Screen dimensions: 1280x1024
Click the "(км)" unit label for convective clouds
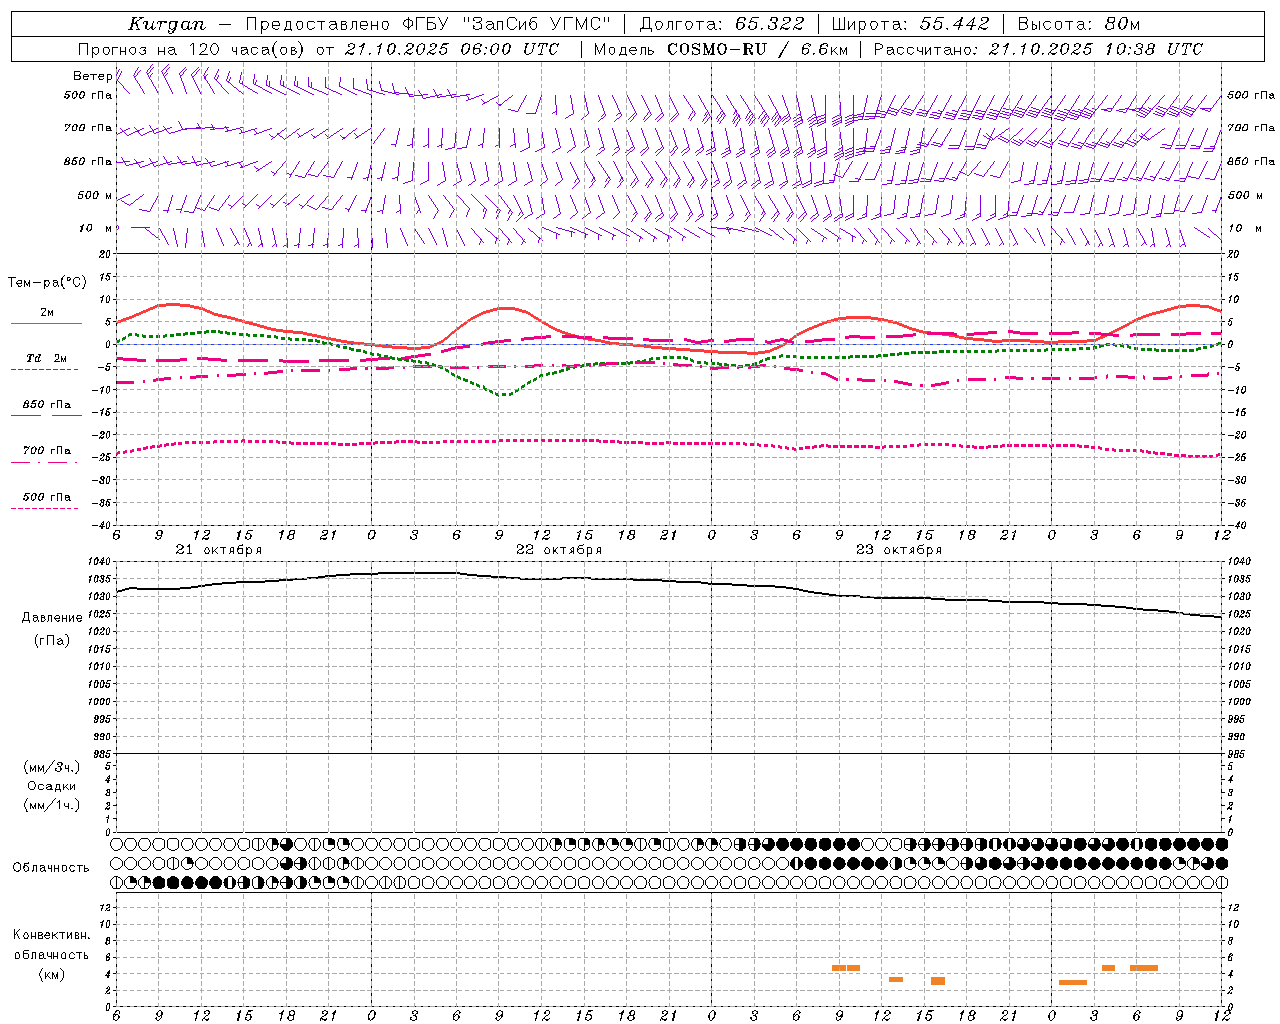coord(51,974)
